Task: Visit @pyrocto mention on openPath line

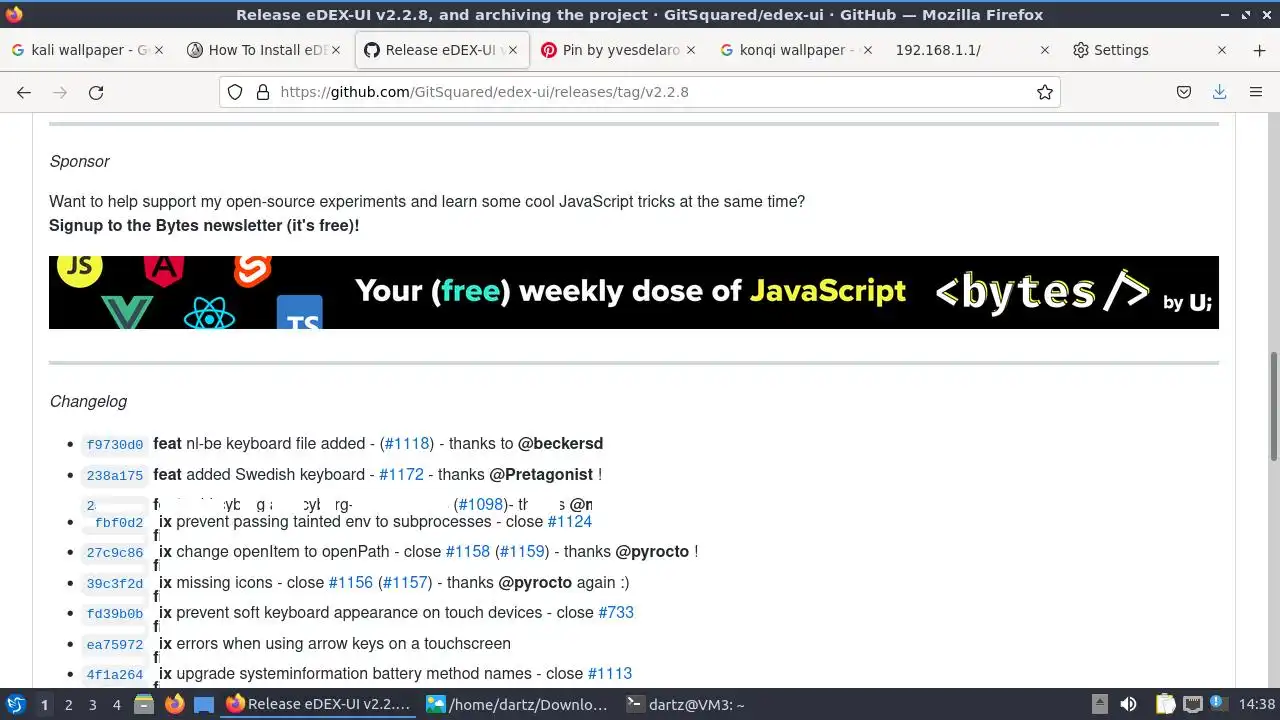Action: [652, 551]
